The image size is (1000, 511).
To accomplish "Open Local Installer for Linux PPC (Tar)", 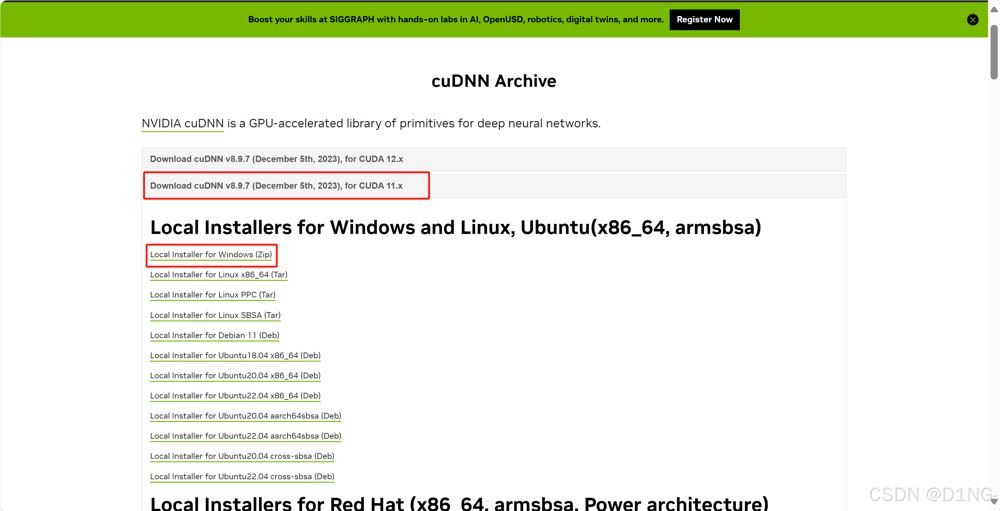I will [212, 295].
